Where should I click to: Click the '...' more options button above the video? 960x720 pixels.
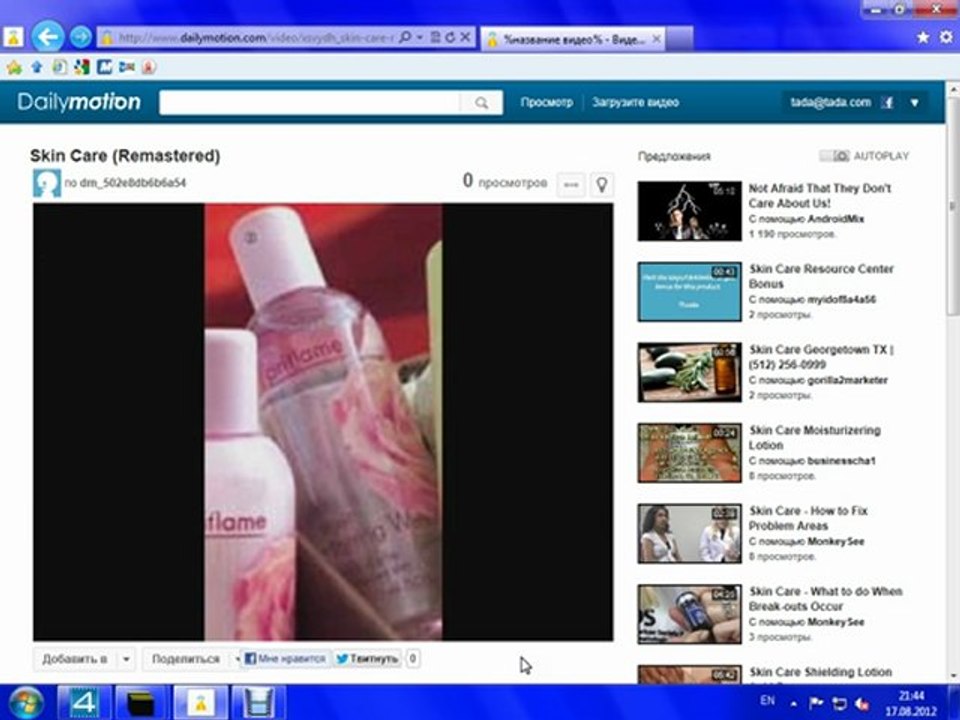coord(571,184)
